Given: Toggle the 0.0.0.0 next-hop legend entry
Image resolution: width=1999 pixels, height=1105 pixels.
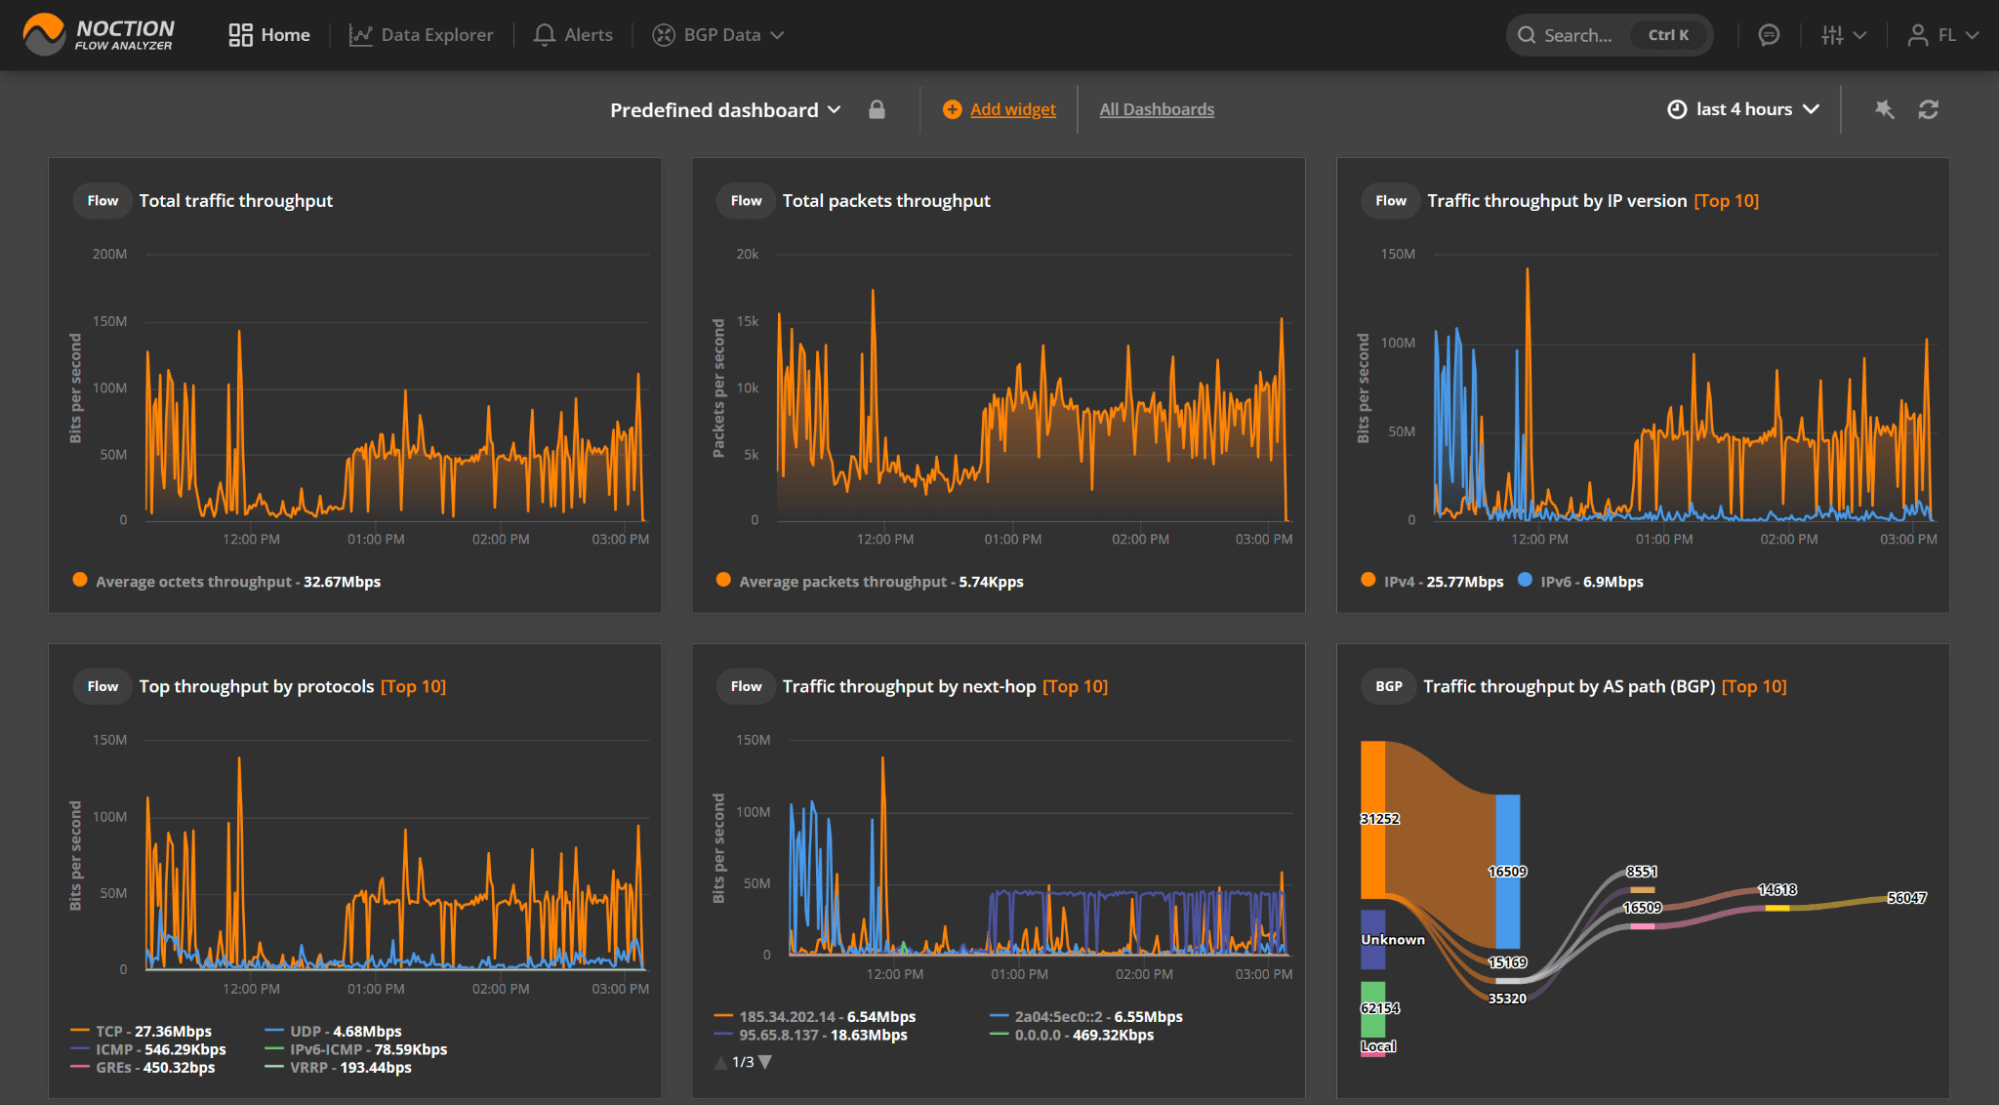Looking at the screenshot, I should tap(1072, 1034).
